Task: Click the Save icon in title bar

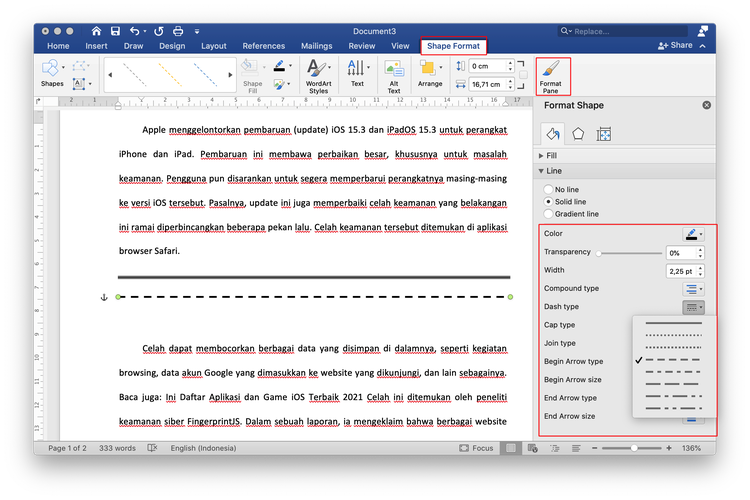Action: pos(116,31)
